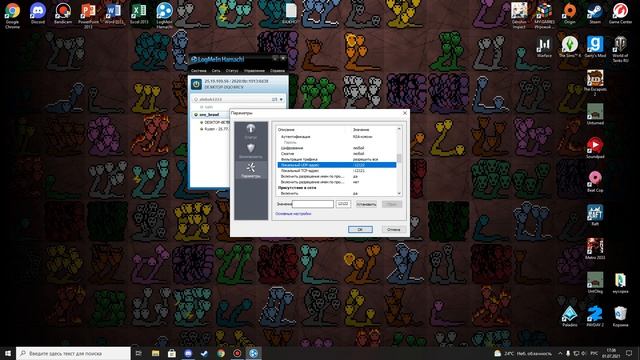640x360 pixels.
Task: Open MY.GAMES desktop shortcut
Action: click(x=544, y=16)
